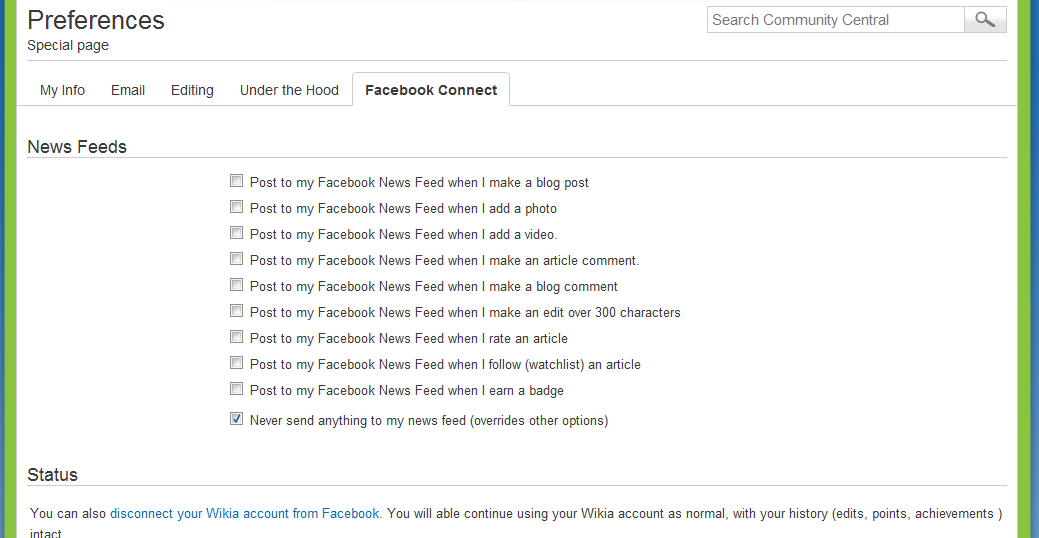Screen dimensions: 1039x538
Task: Click the News Feeds section heading
Action: (77, 147)
